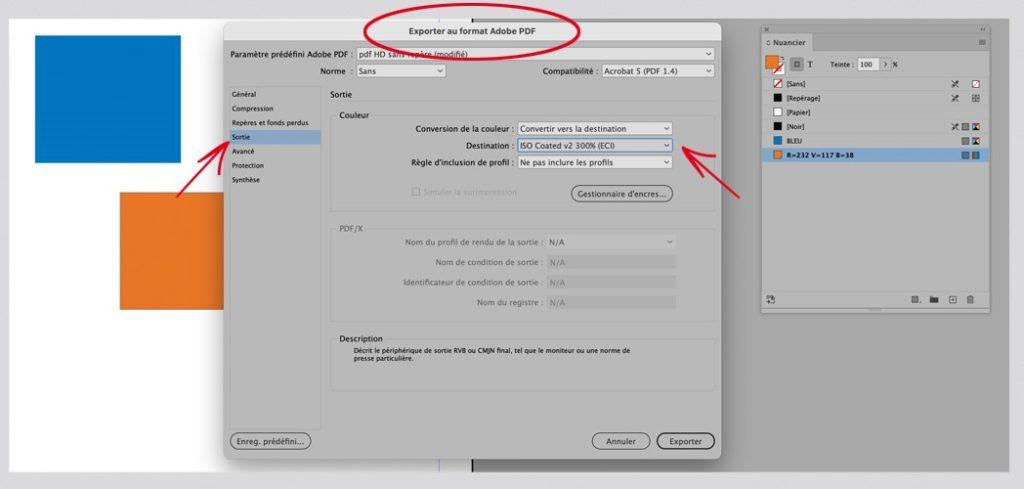Click crossed pencil icon on [Noir] row
The image size is (1024, 489).
pos(955,127)
